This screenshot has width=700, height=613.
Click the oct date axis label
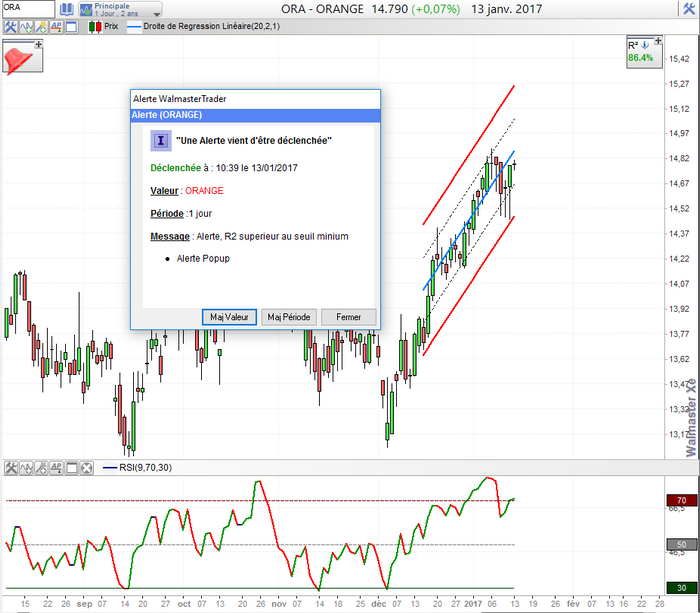click(x=184, y=604)
